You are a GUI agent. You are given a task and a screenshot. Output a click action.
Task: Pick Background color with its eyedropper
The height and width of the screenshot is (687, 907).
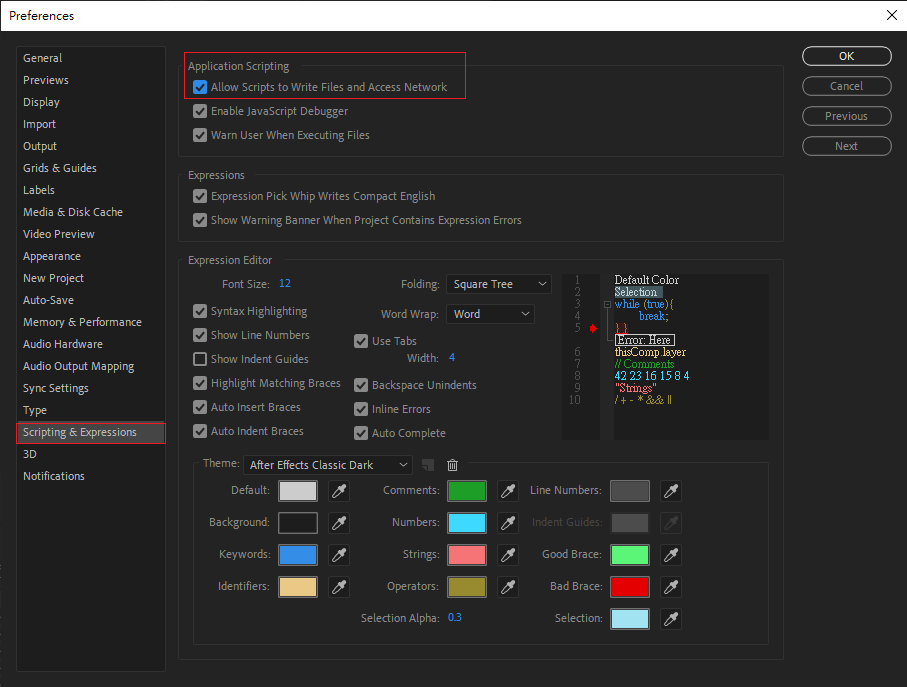click(x=339, y=523)
